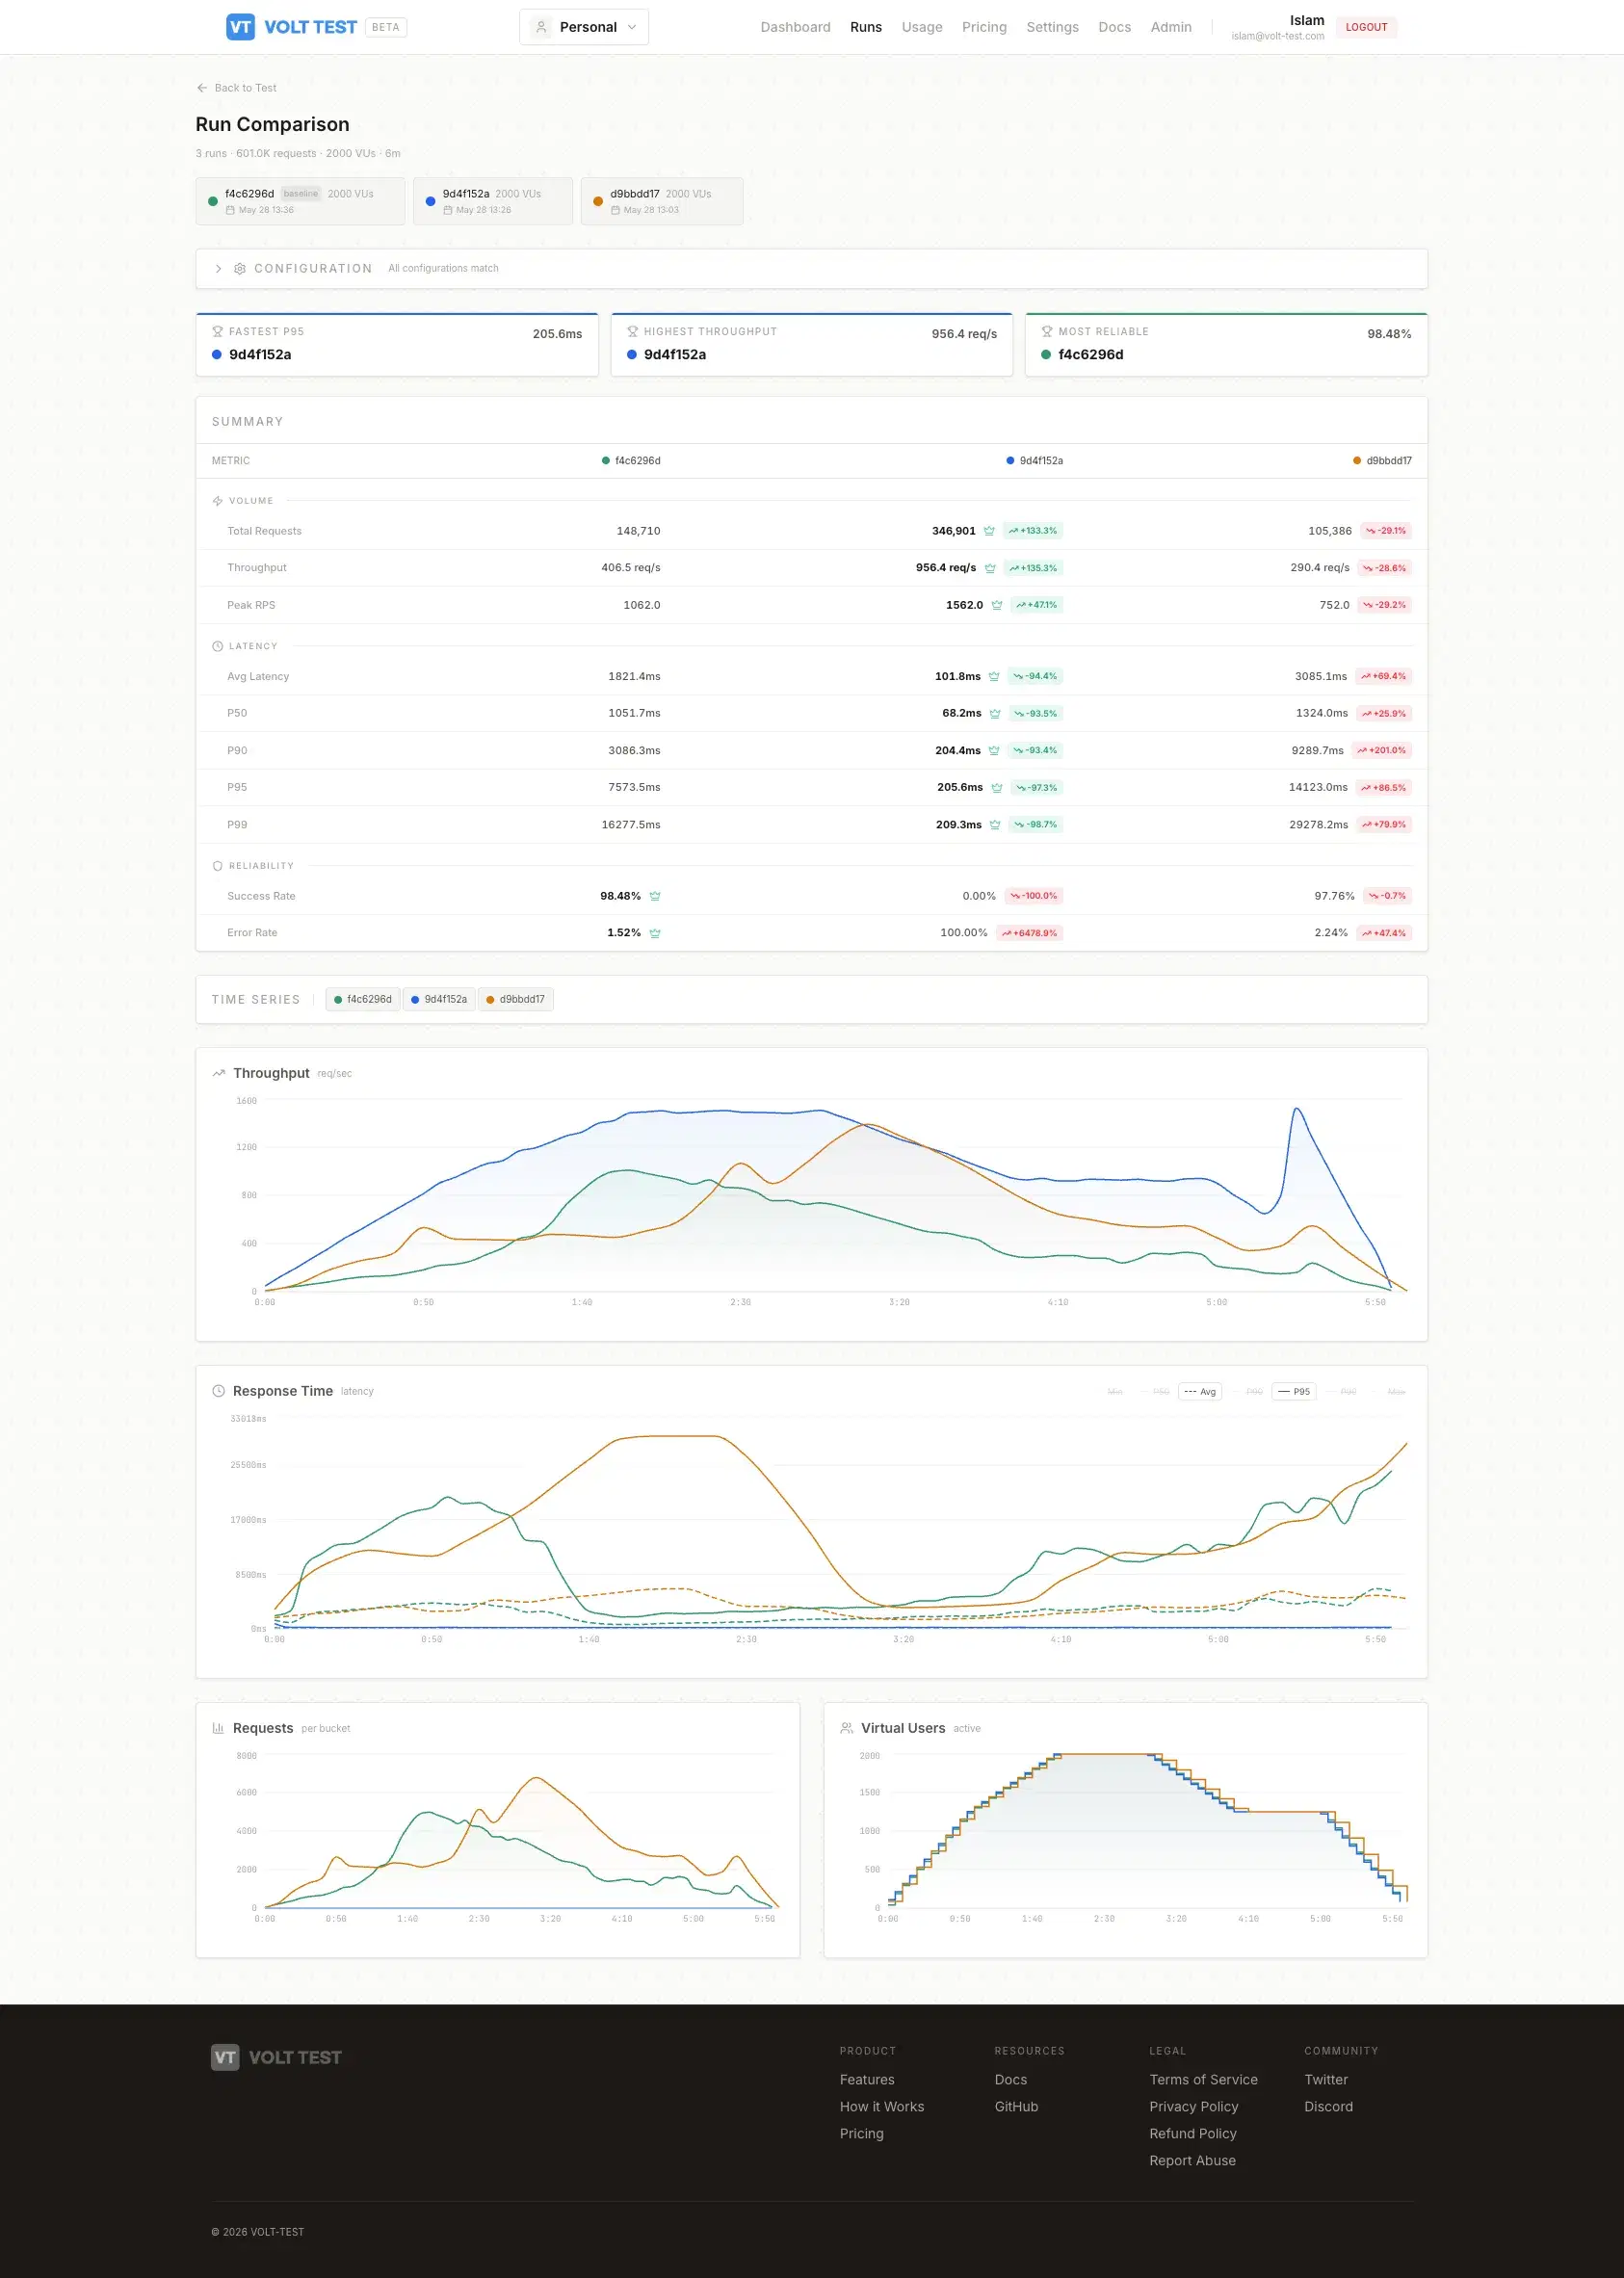
Task: Click the trophy icon on Highest Throughput card
Action: coord(632,332)
